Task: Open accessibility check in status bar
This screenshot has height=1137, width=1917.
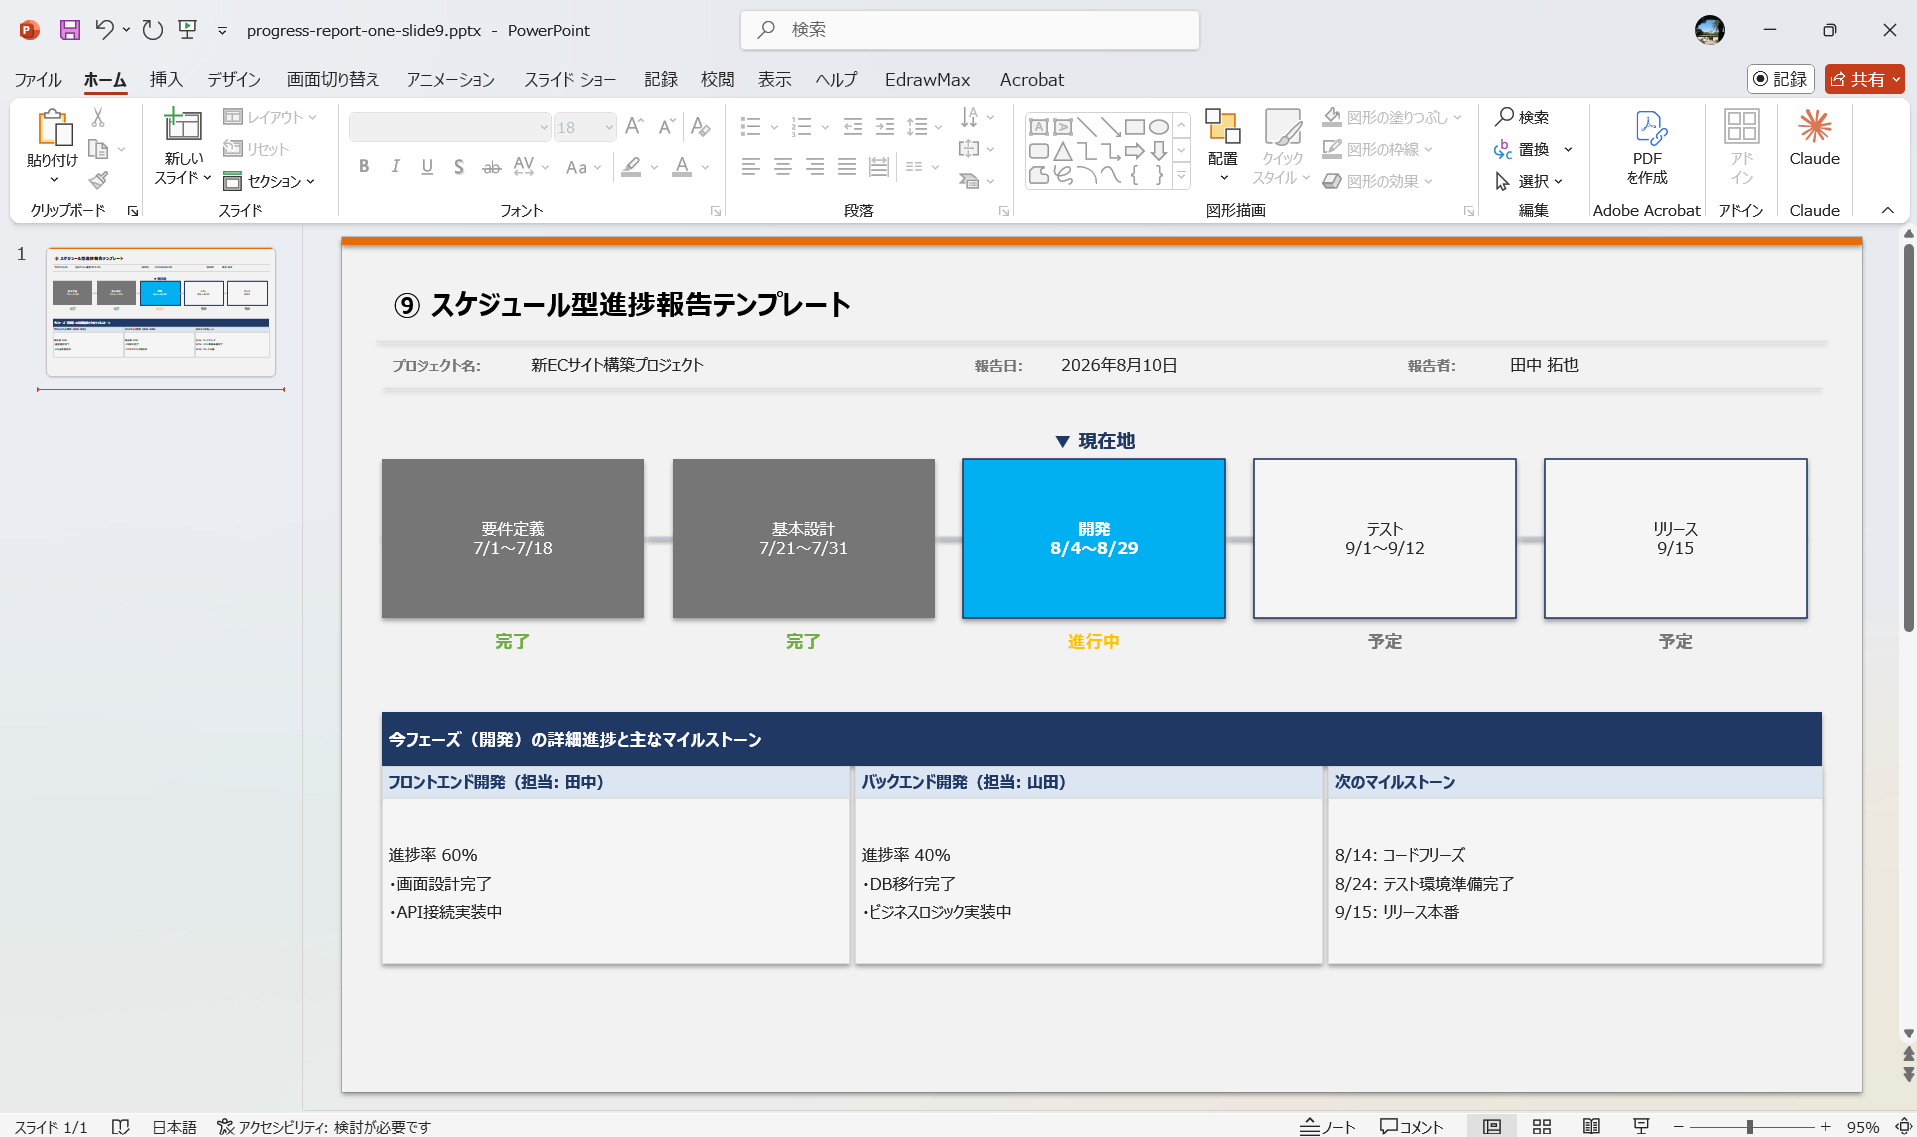Action: (x=324, y=1126)
